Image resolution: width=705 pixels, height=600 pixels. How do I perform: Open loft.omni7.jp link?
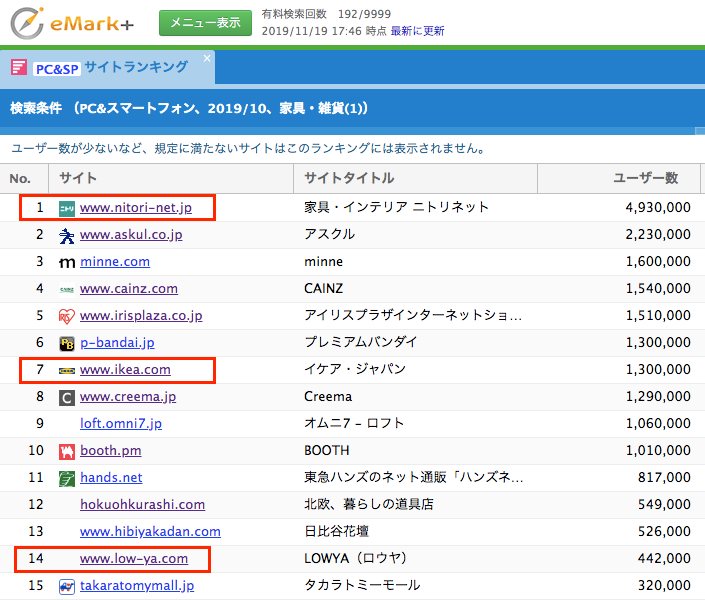click(121, 424)
